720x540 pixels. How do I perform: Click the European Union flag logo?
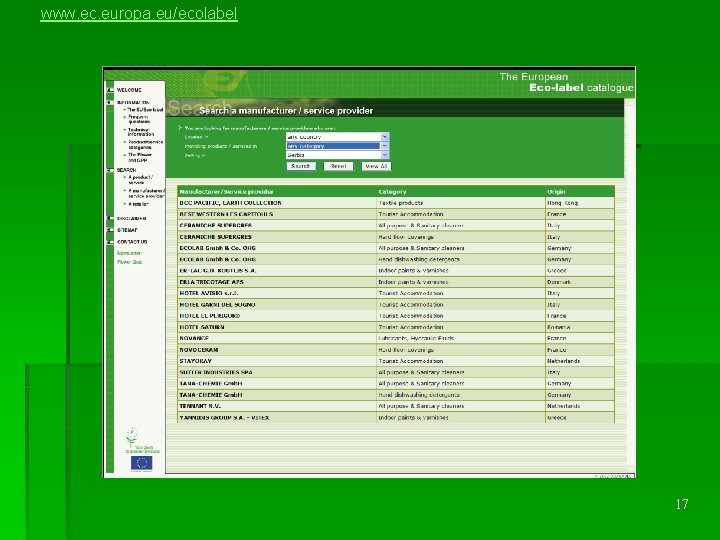click(x=141, y=463)
